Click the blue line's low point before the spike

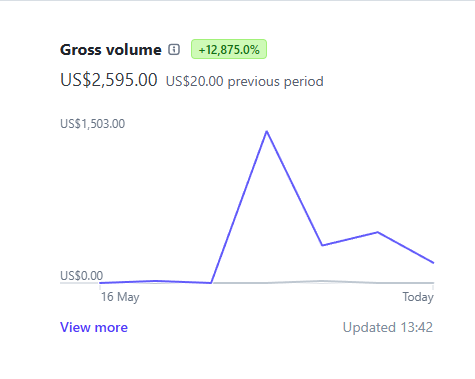tap(211, 283)
